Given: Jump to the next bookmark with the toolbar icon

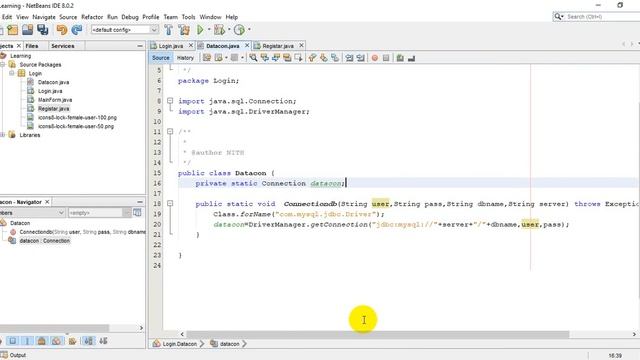Looking at the screenshot, I should click(324, 58).
